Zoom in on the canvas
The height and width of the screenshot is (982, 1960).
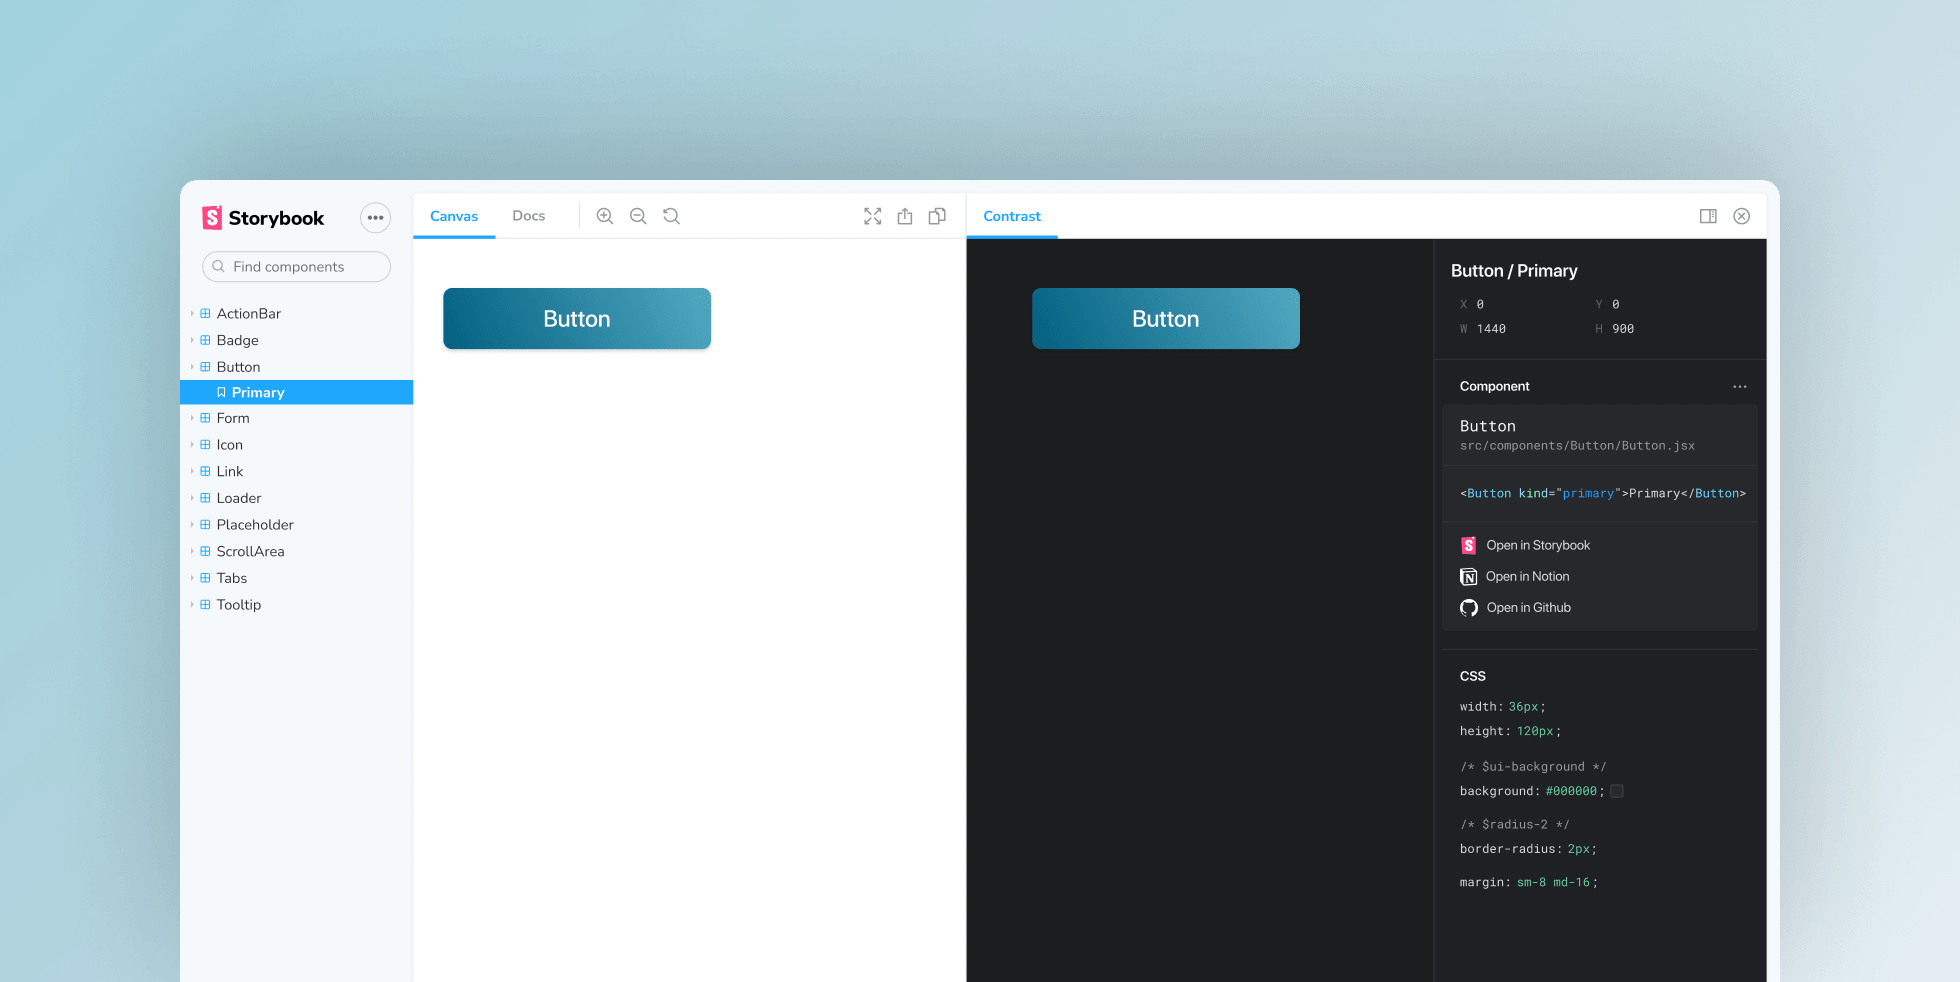pyautogui.click(x=605, y=216)
